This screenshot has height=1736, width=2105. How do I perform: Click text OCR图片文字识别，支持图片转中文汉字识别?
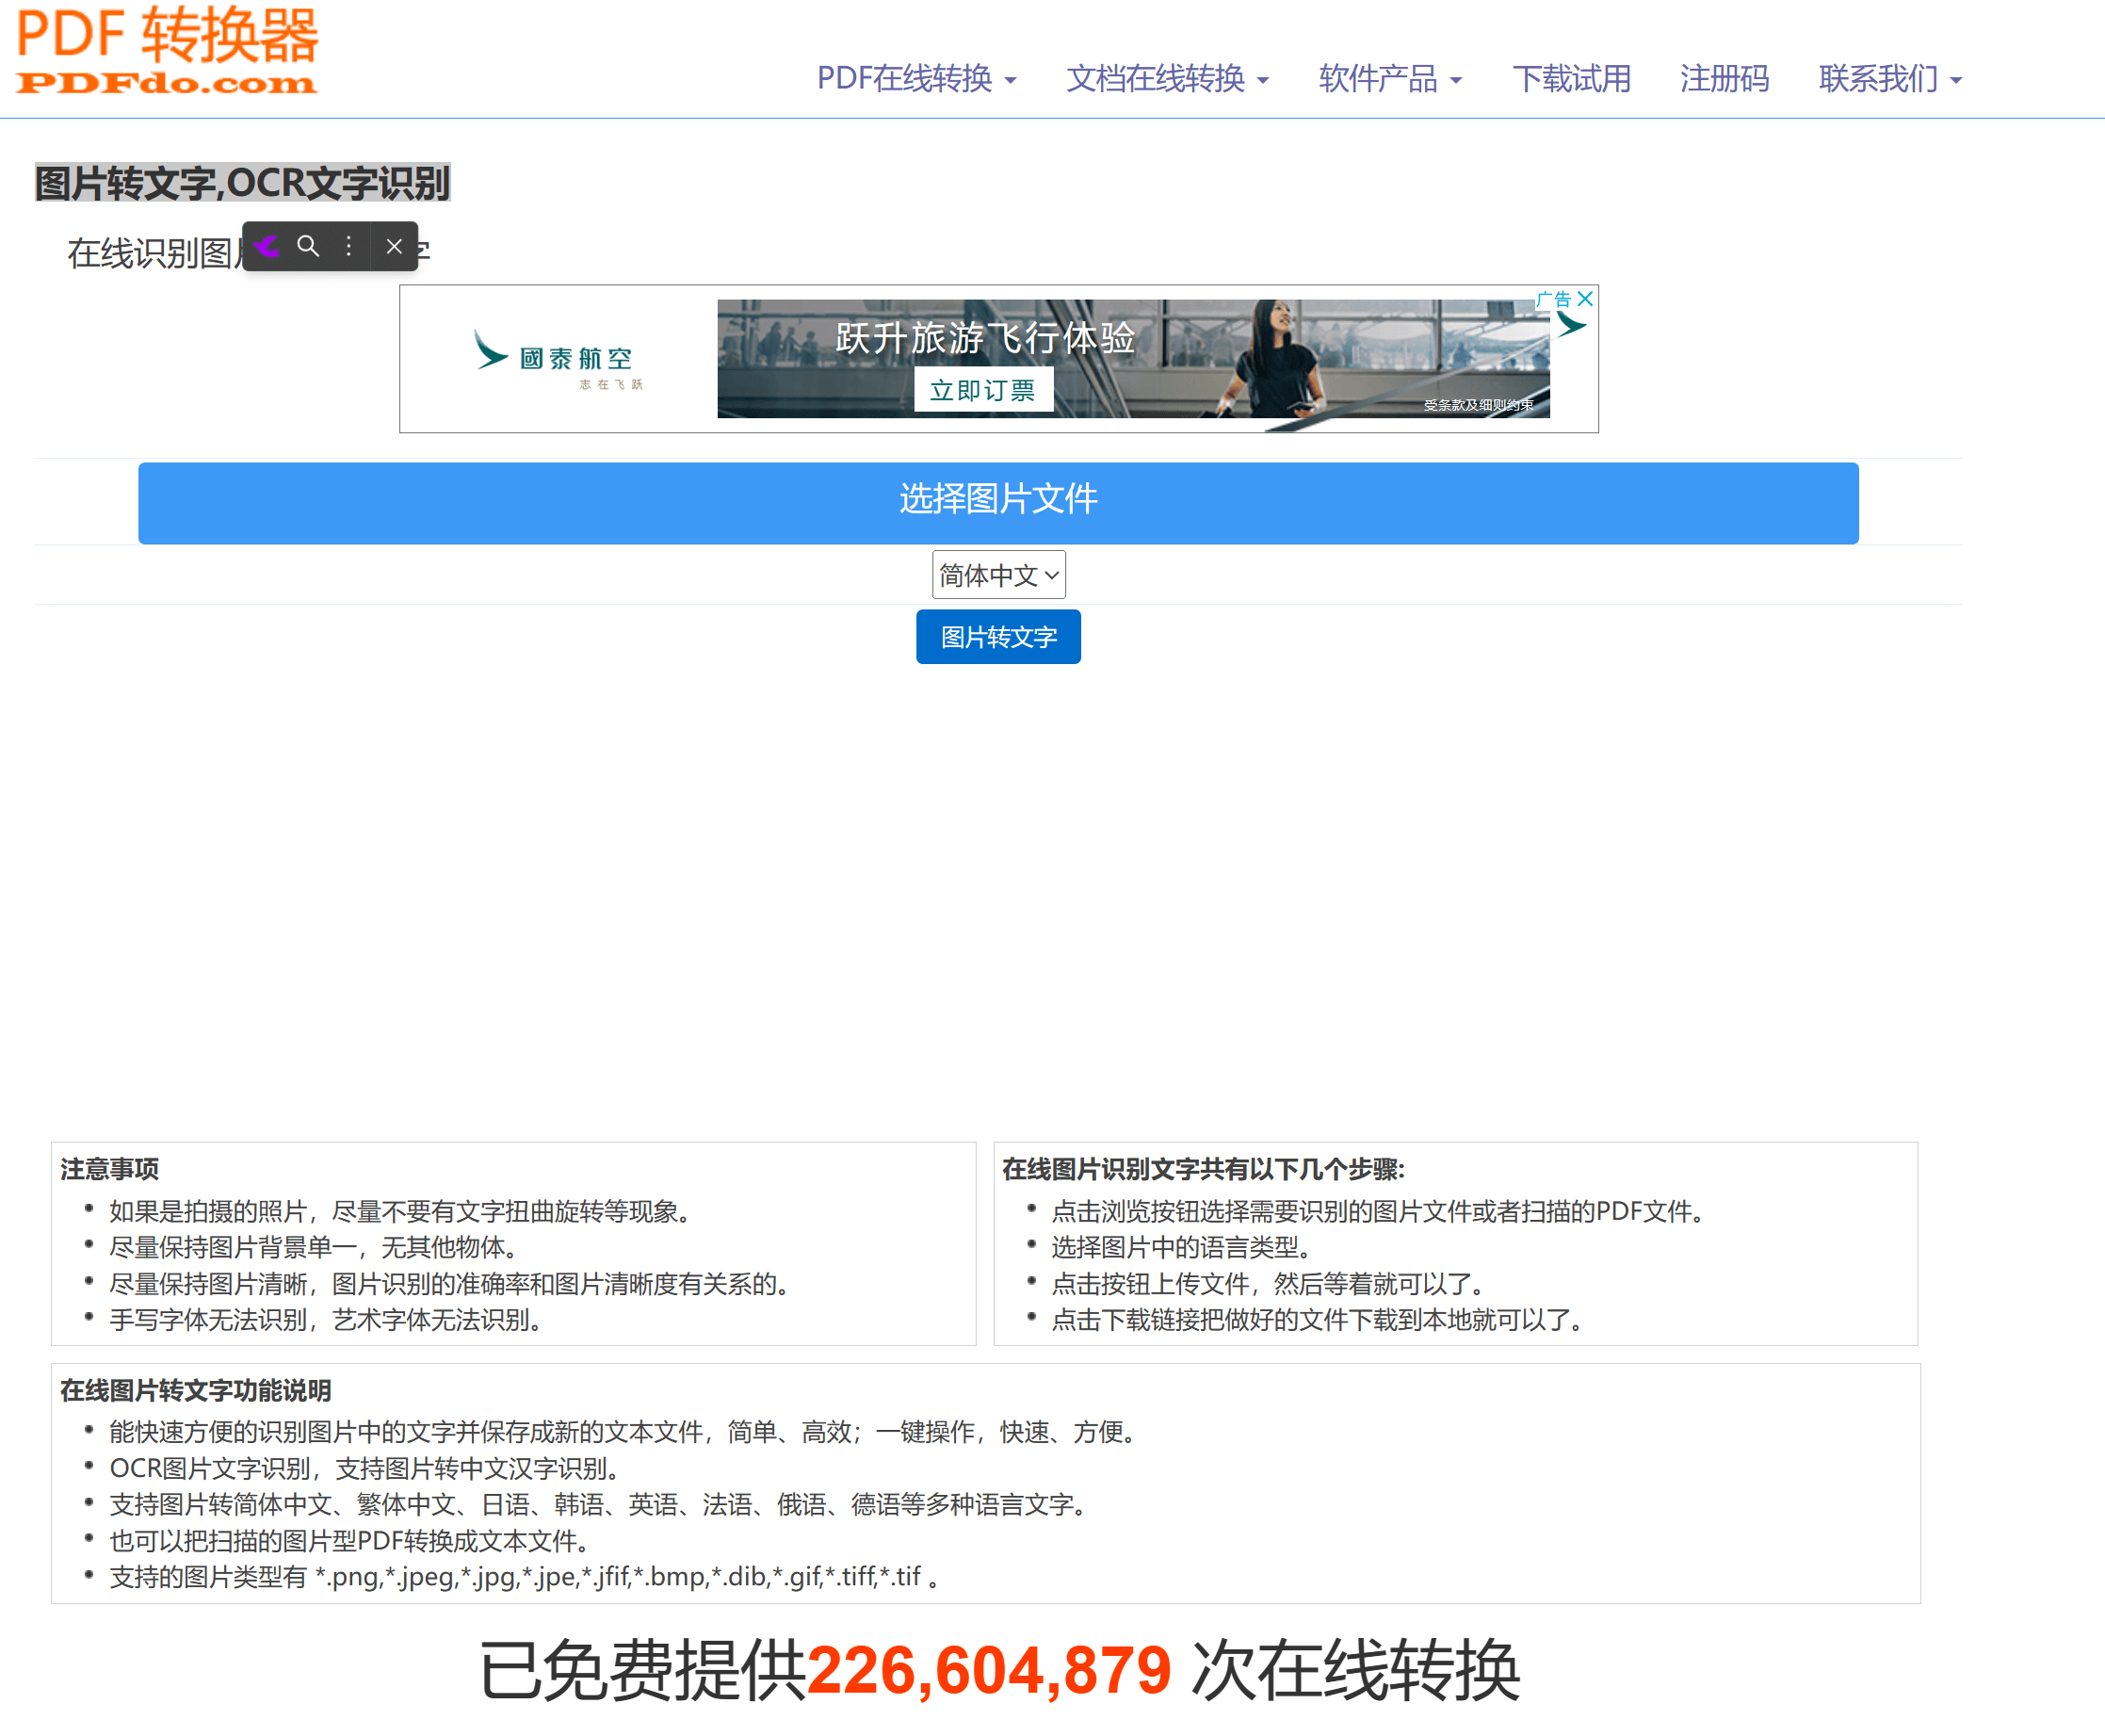coord(365,1468)
